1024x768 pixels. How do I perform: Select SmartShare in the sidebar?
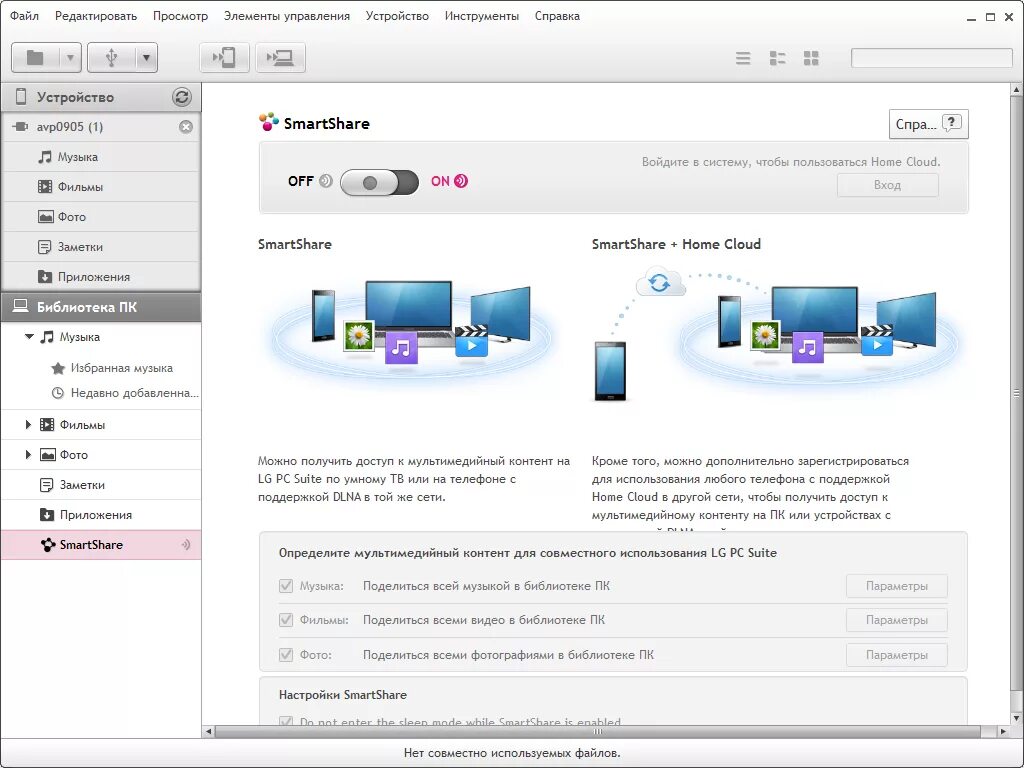[x=101, y=545]
